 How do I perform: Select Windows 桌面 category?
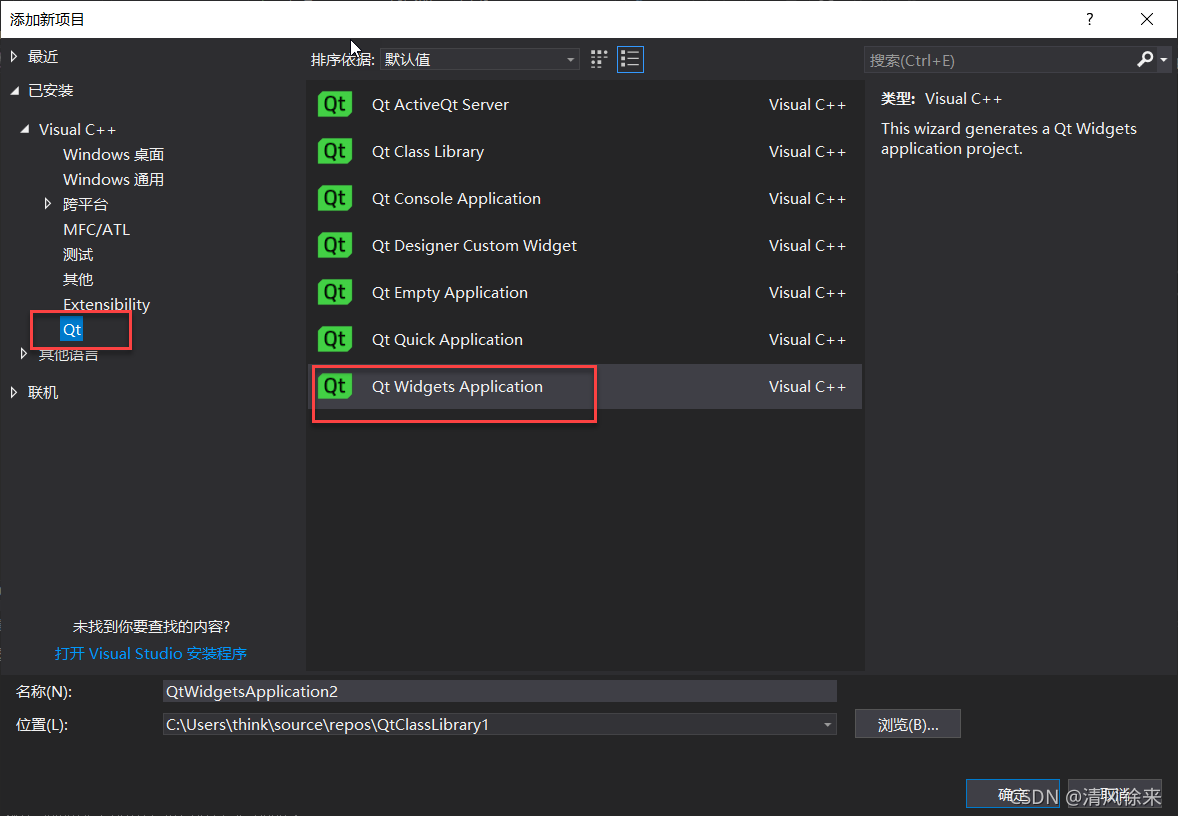point(113,154)
